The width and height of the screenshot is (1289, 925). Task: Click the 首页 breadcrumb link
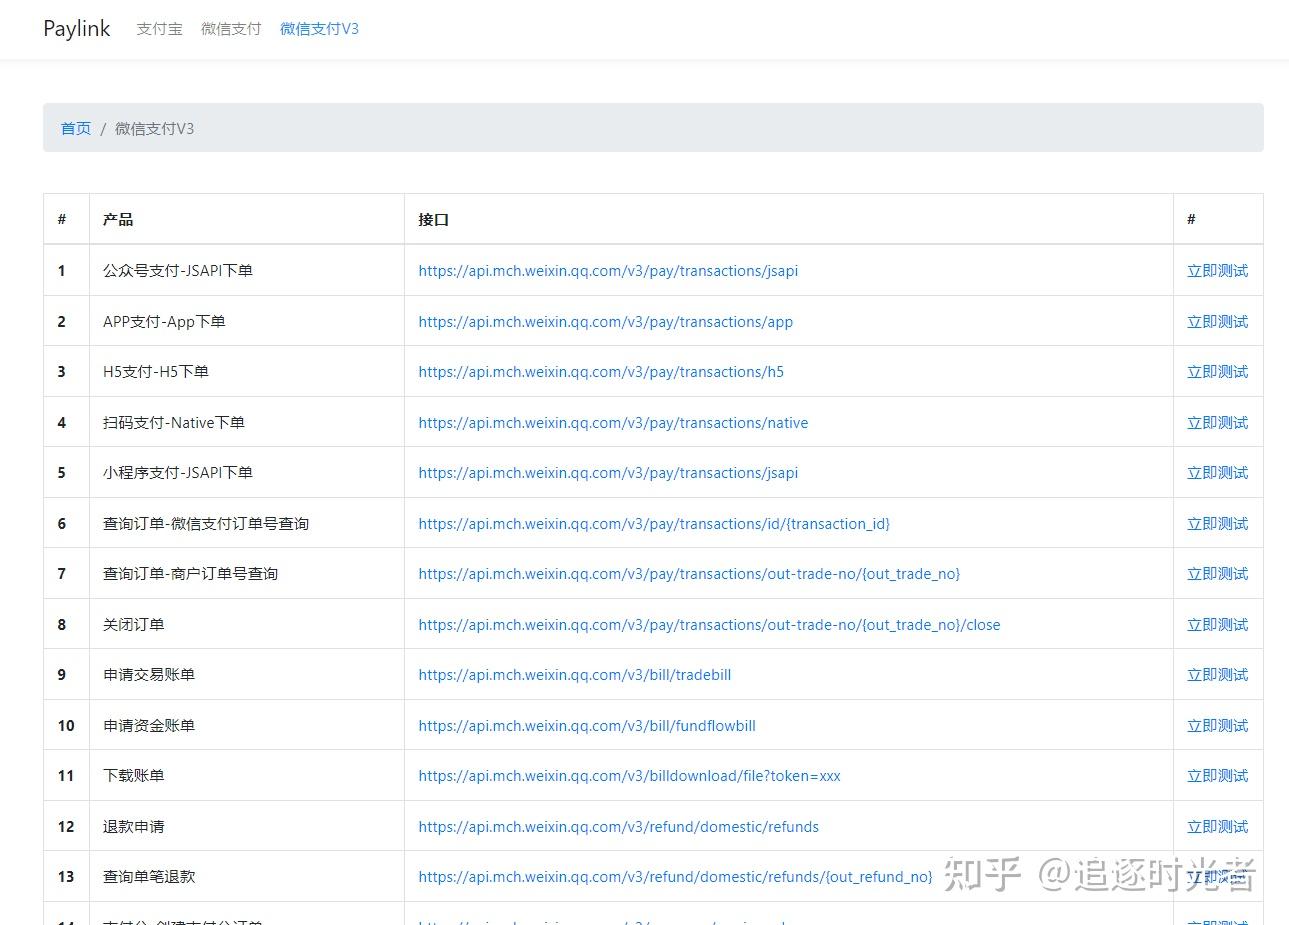point(74,128)
